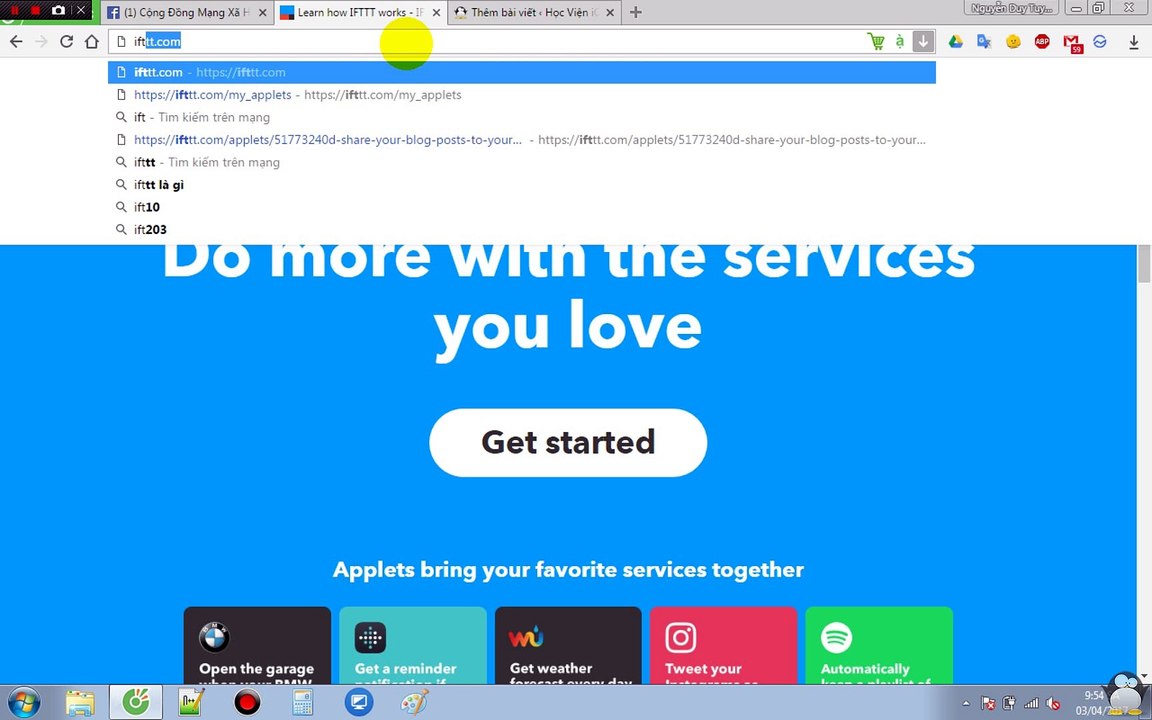This screenshot has width=1152, height=720.
Task: Click the green shopping cart icon in address bar
Action: click(876, 42)
